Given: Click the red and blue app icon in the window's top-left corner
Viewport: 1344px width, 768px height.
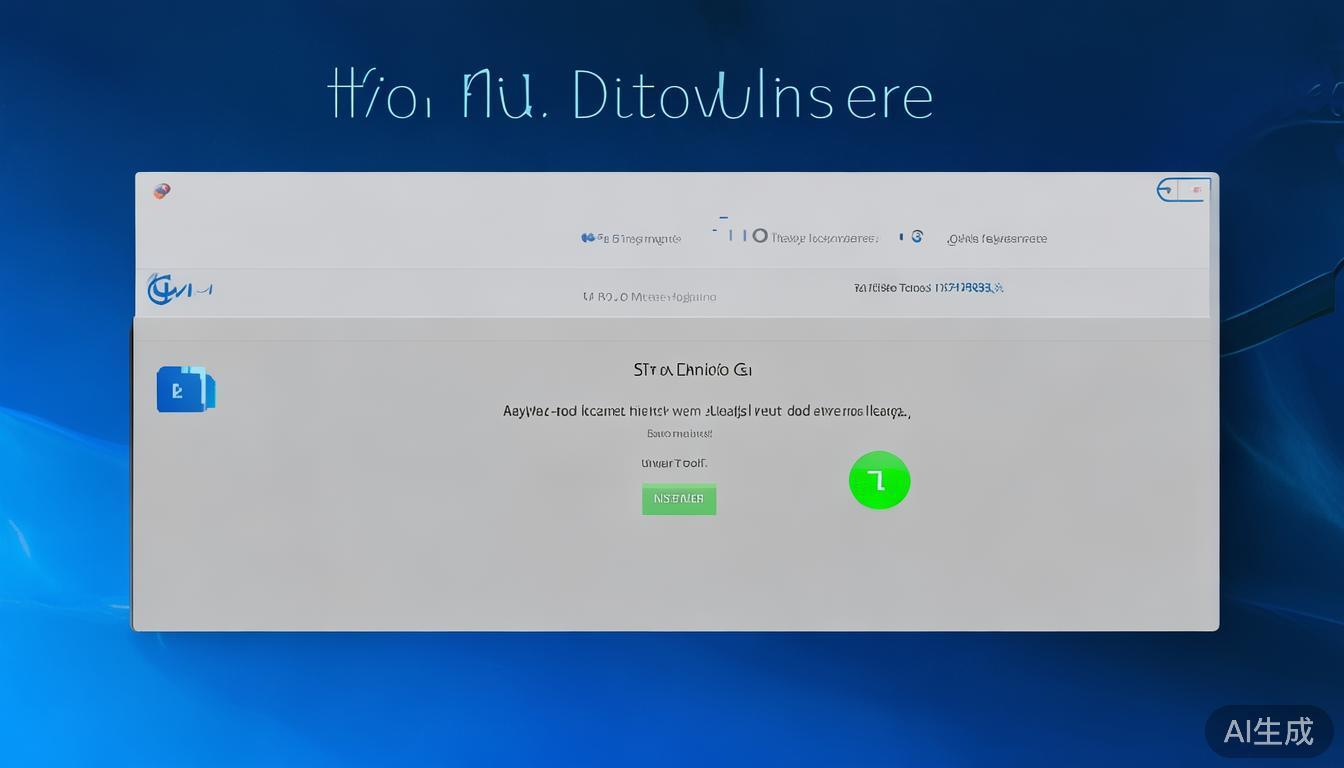Looking at the screenshot, I should 162,191.
